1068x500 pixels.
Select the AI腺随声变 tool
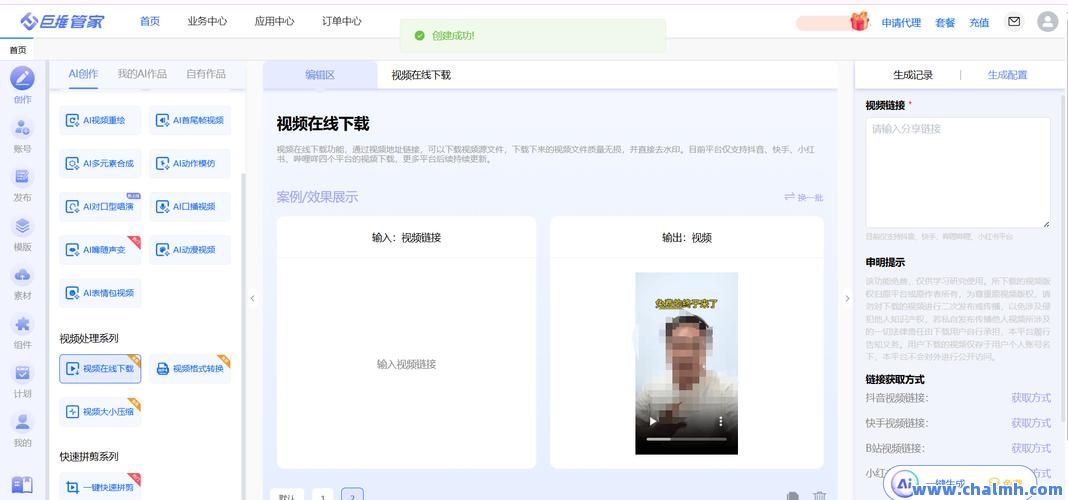click(100, 250)
